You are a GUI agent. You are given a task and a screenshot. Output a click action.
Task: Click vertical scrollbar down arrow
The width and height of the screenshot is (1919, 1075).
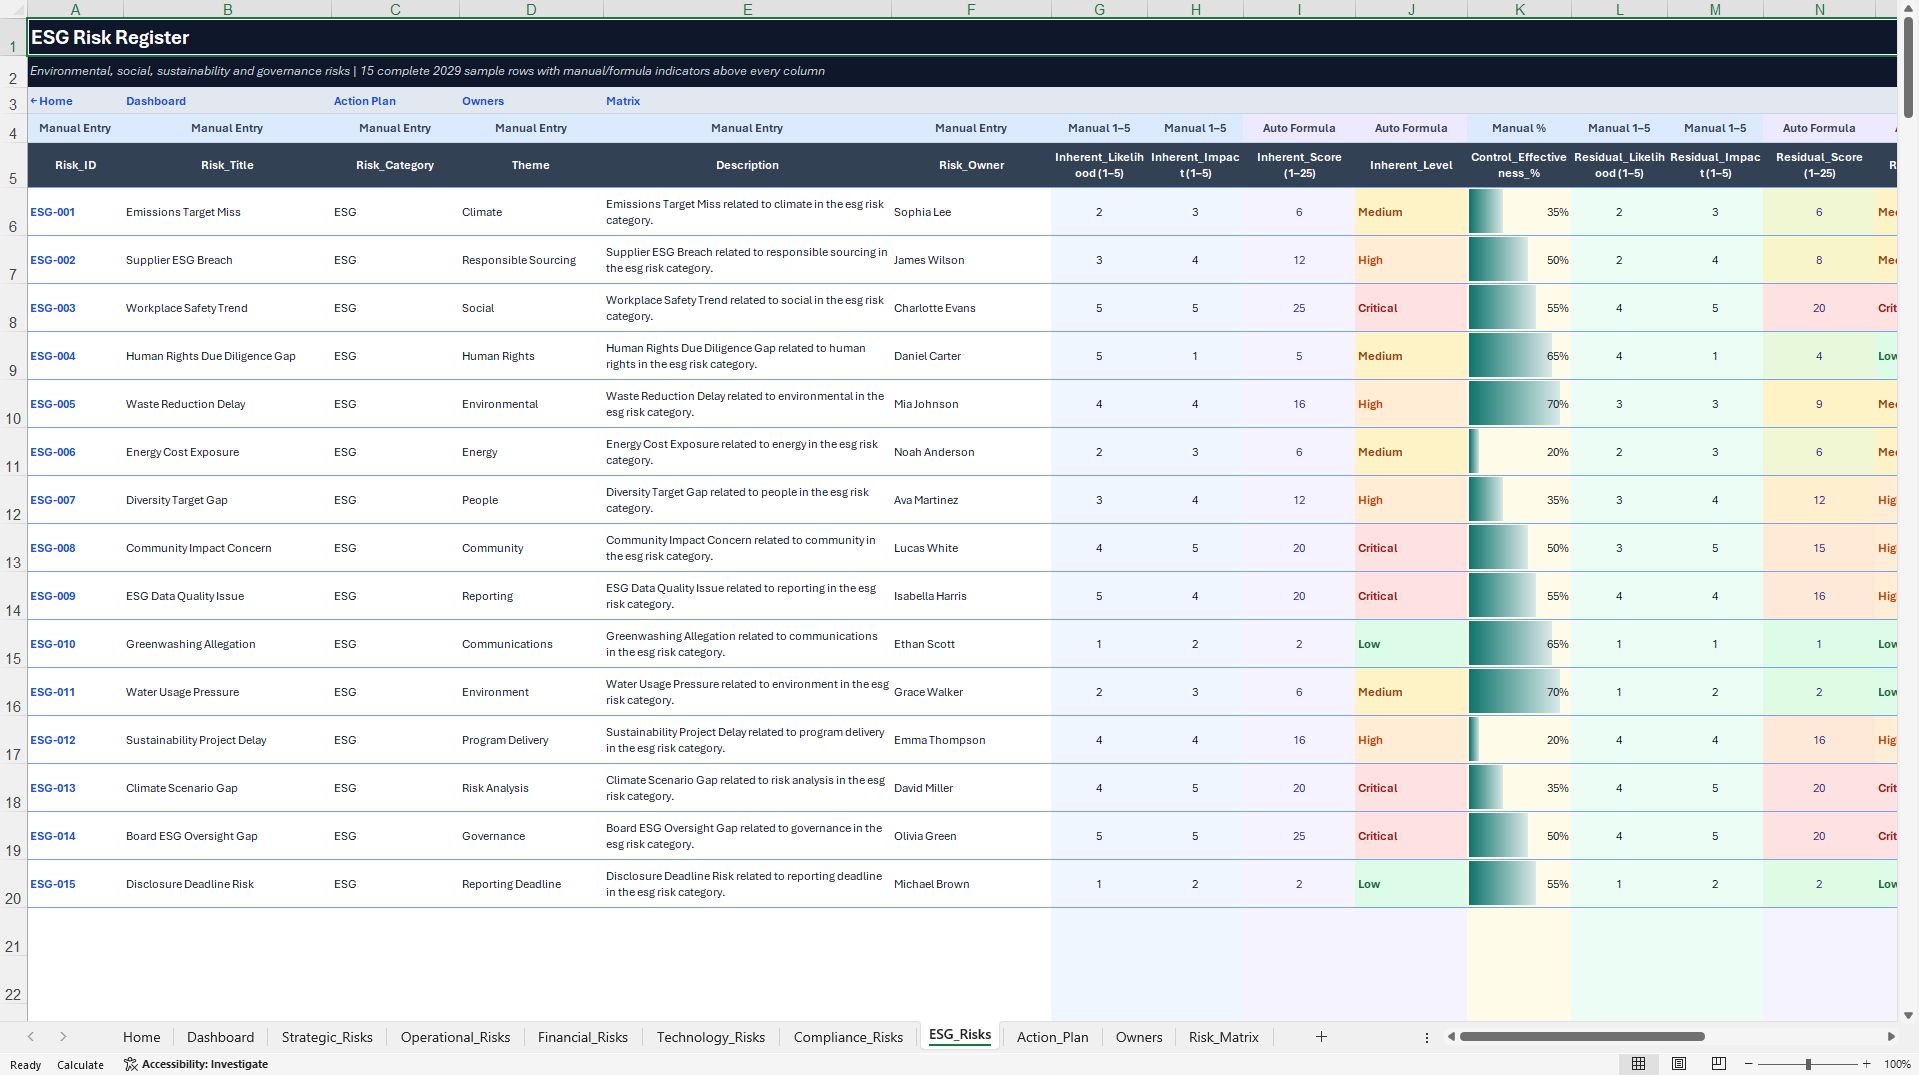pyautogui.click(x=1909, y=1014)
